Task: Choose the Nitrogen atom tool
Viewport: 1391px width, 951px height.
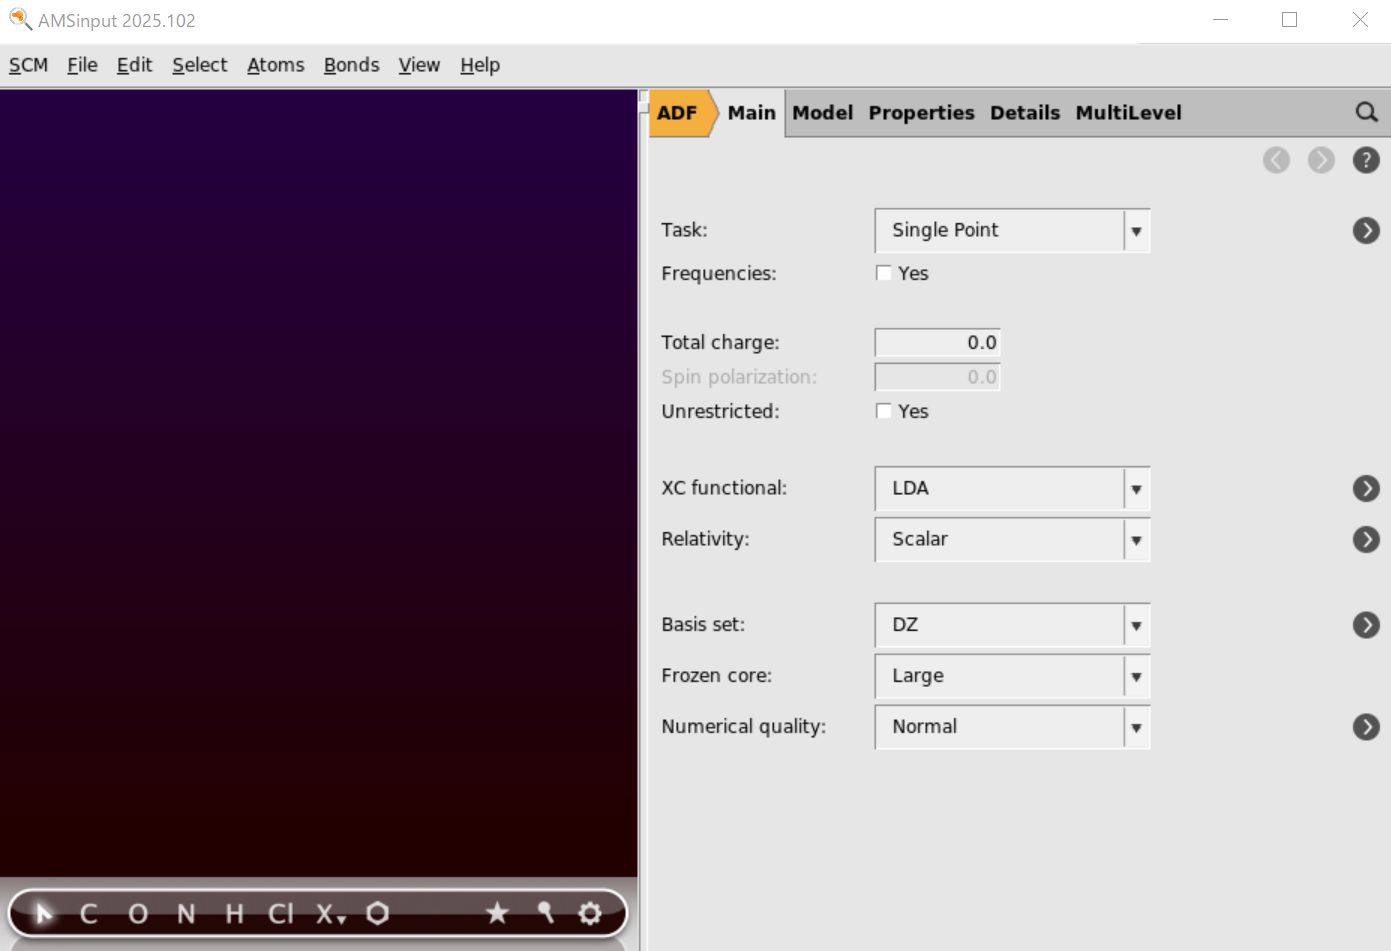Action: pyautogui.click(x=186, y=914)
